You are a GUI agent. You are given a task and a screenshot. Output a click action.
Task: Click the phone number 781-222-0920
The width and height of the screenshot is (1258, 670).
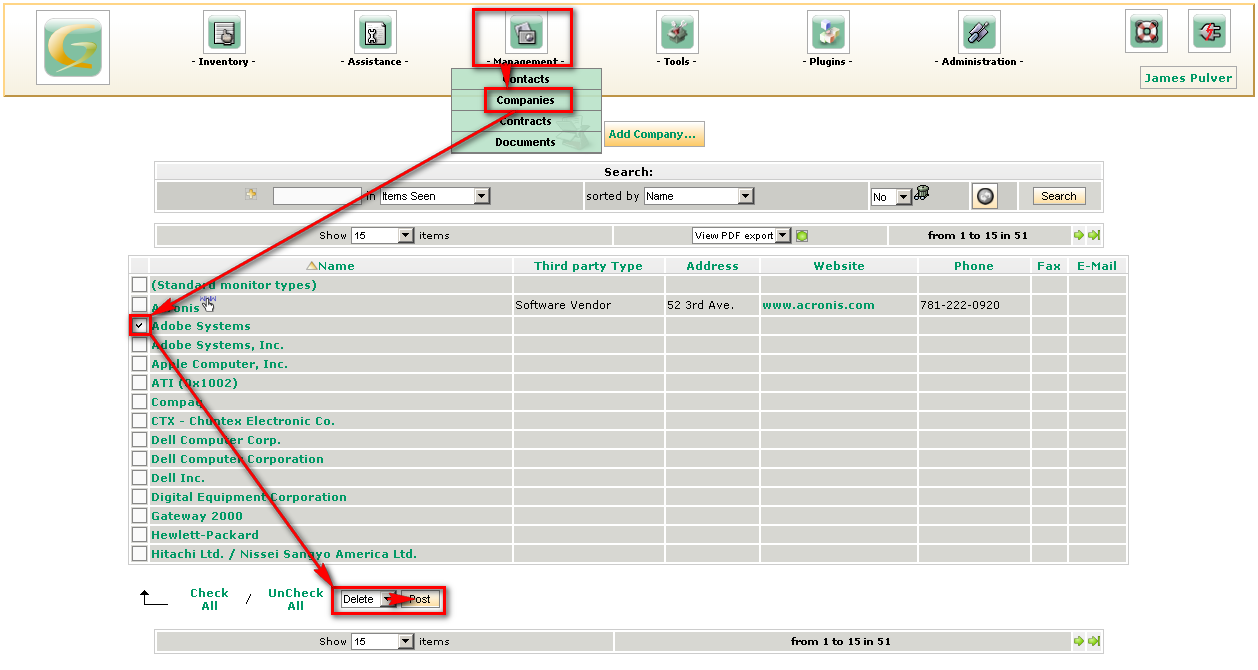[x=960, y=305]
